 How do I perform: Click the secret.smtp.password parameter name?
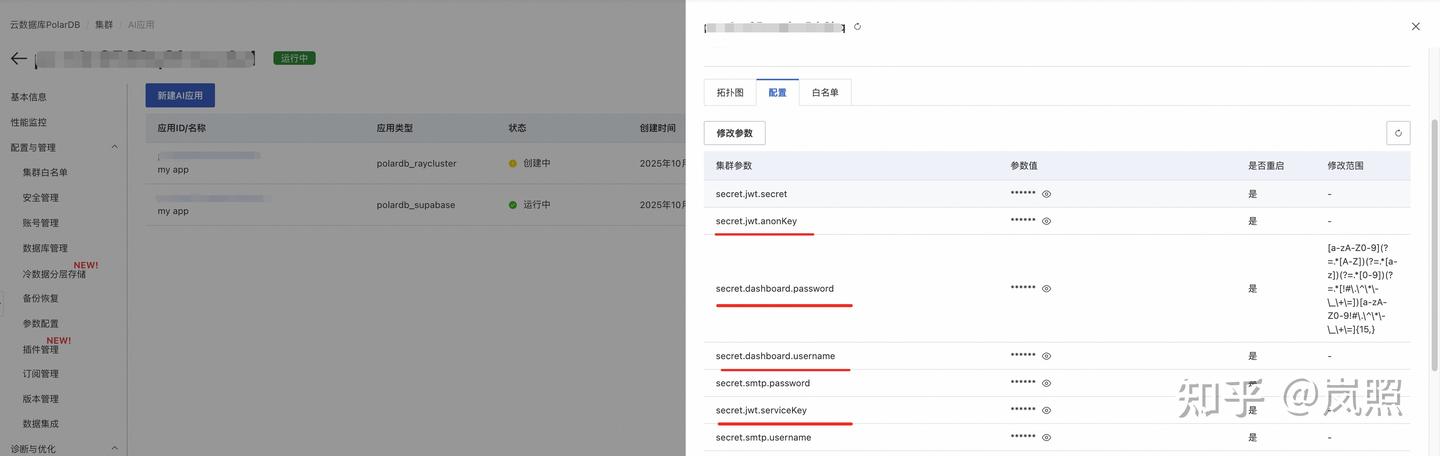[x=763, y=383]
